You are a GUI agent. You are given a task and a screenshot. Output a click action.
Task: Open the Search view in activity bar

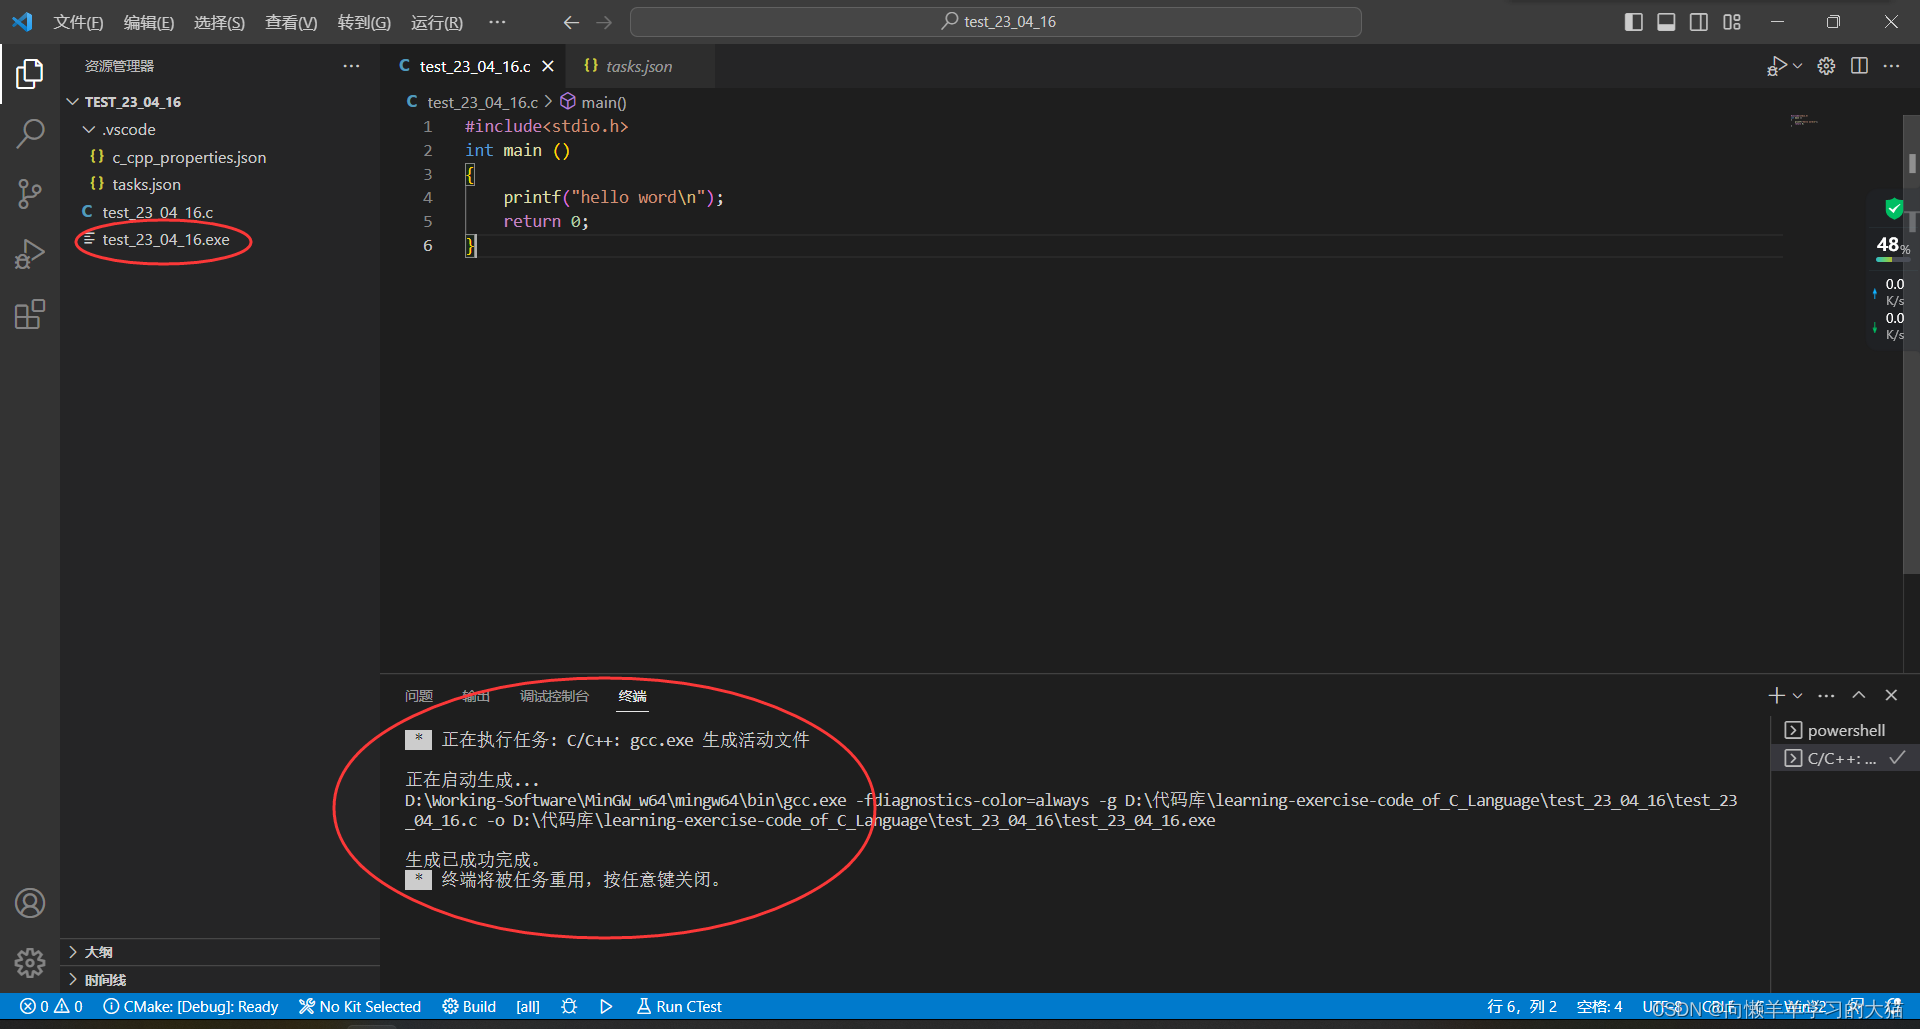(x=30, y=133)
